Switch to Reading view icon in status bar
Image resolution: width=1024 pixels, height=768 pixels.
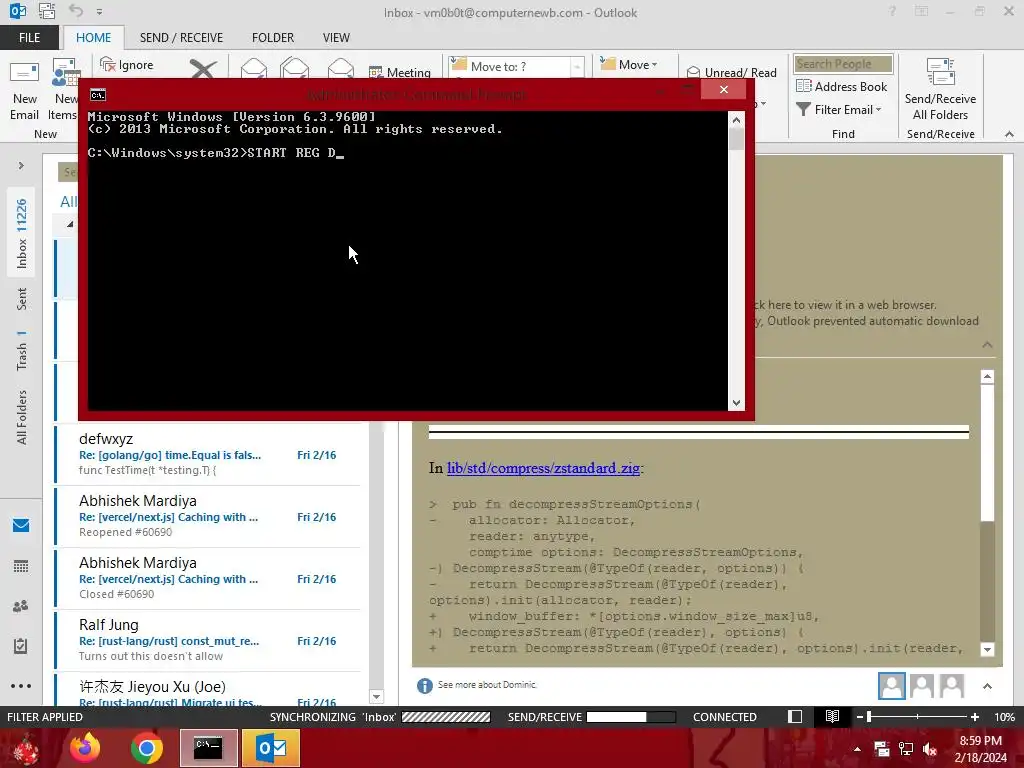(832, 716)
